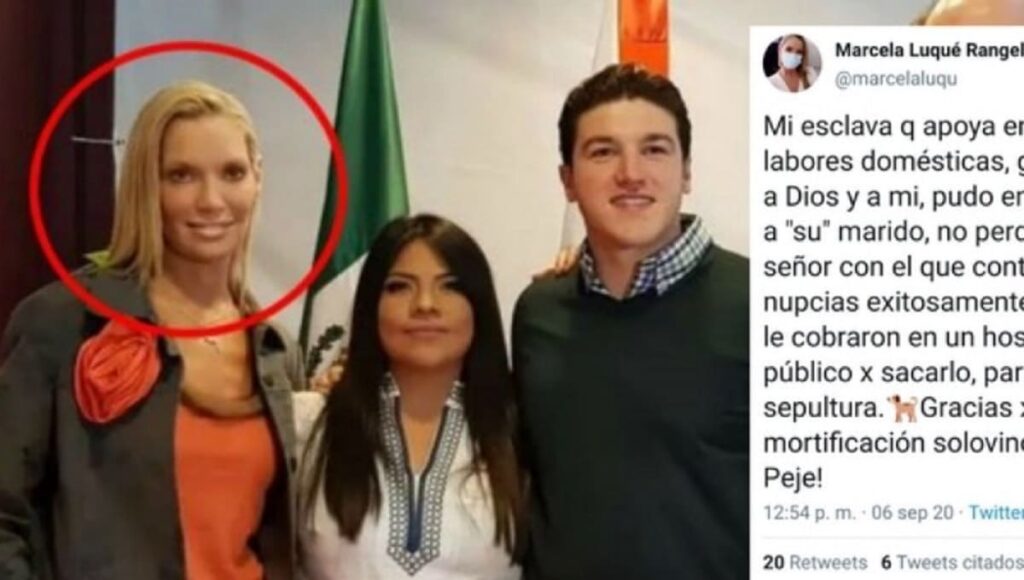This screenshot has width=1024, height=580.
Task: View the 20 Retweets list
Action: coord(815,562)
